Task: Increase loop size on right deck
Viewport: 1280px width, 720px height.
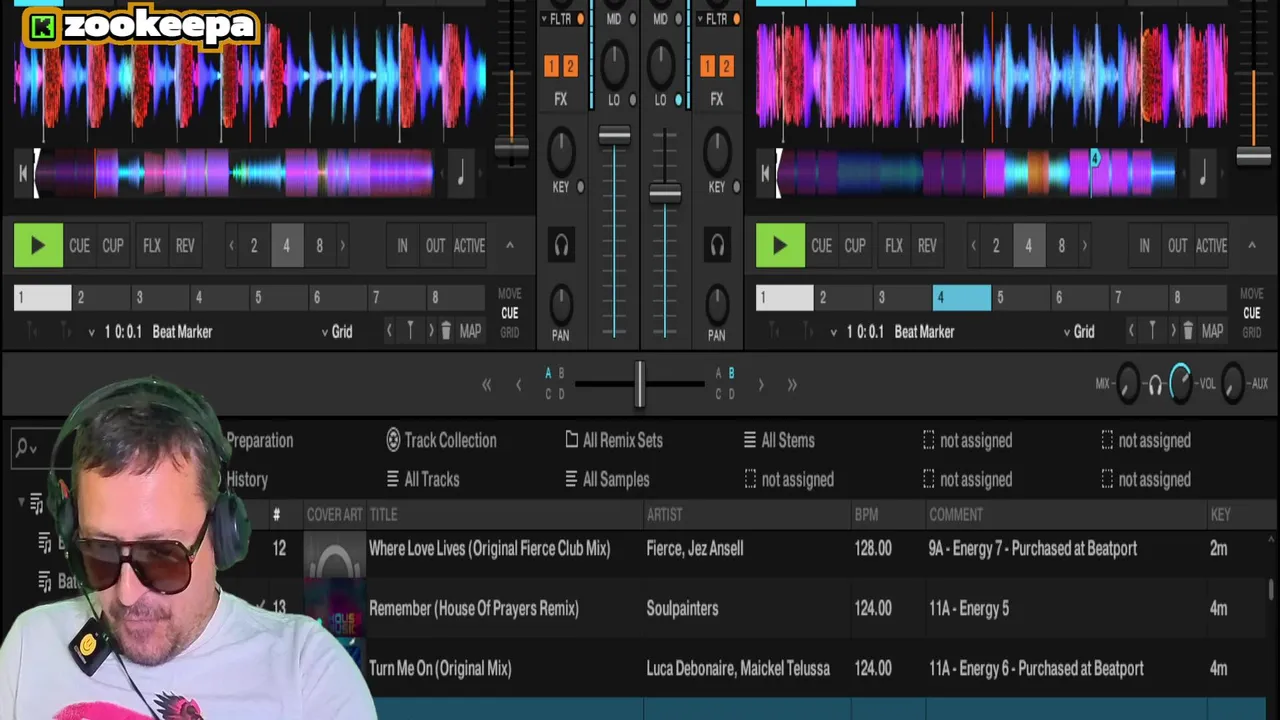Action: 1085,246
